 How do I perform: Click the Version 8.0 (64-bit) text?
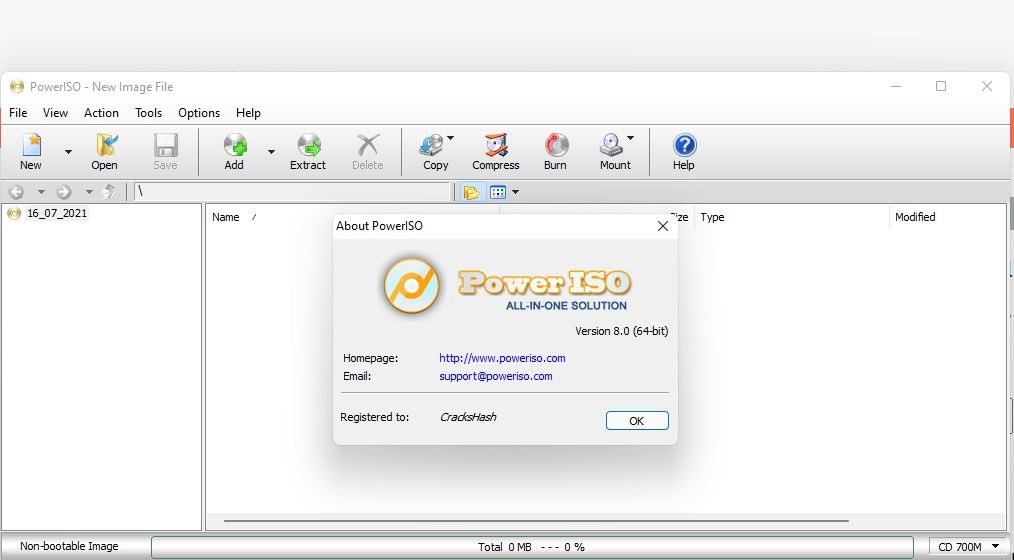[x=621, y=330]
